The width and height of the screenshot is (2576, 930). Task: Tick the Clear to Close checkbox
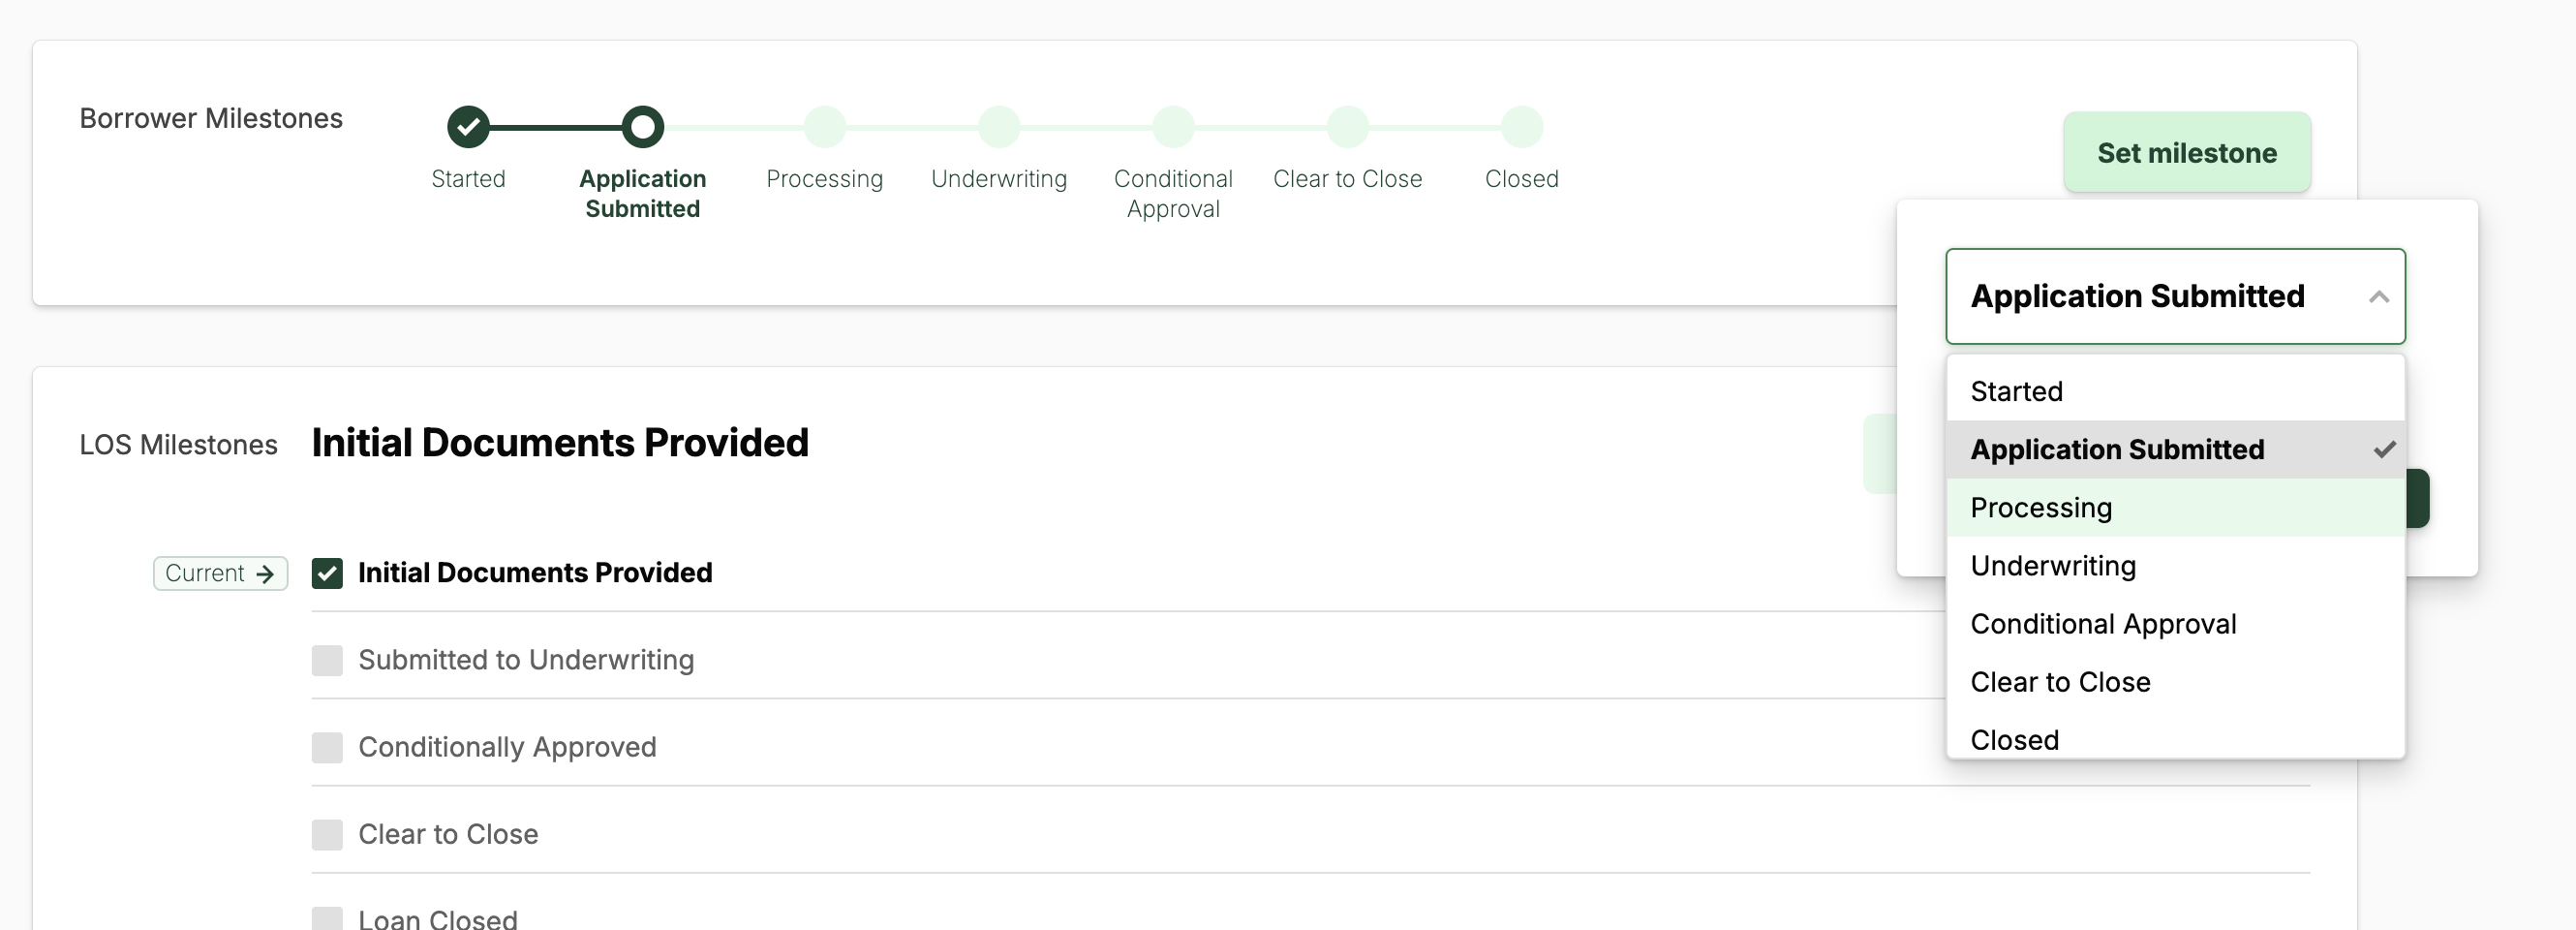(x=327, y=834)
